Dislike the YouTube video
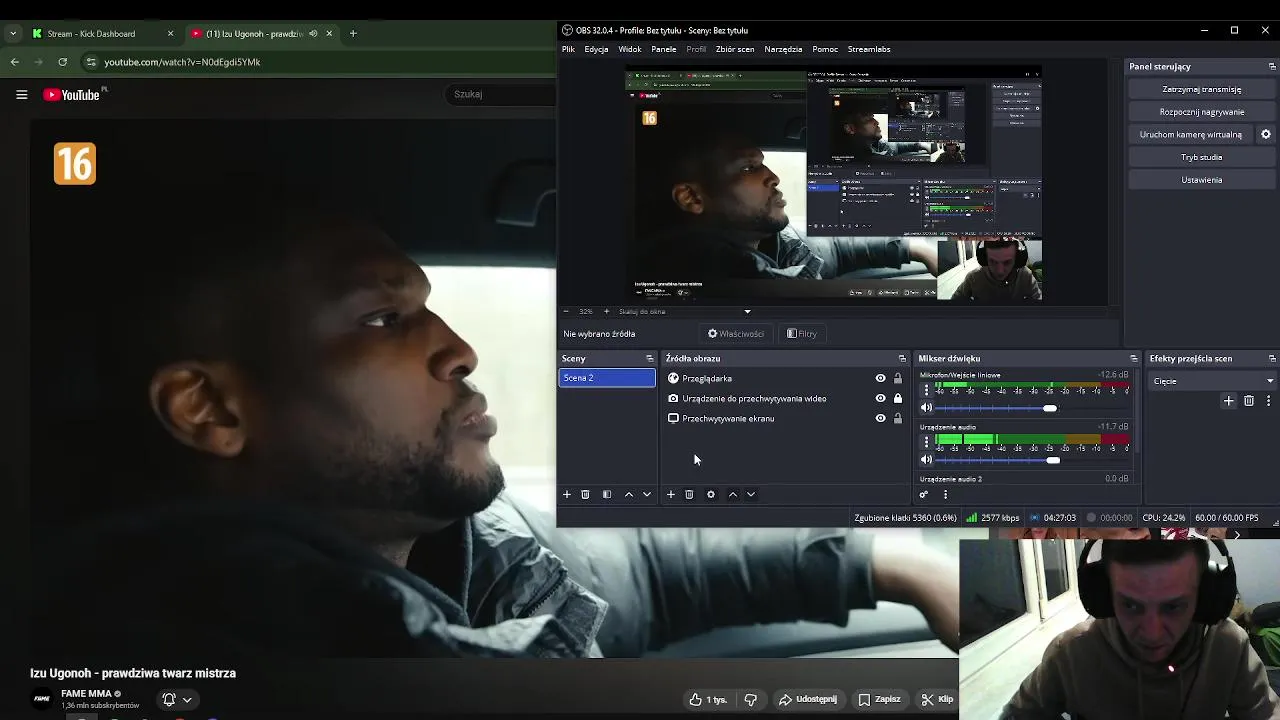 click(x=751, y=699)
